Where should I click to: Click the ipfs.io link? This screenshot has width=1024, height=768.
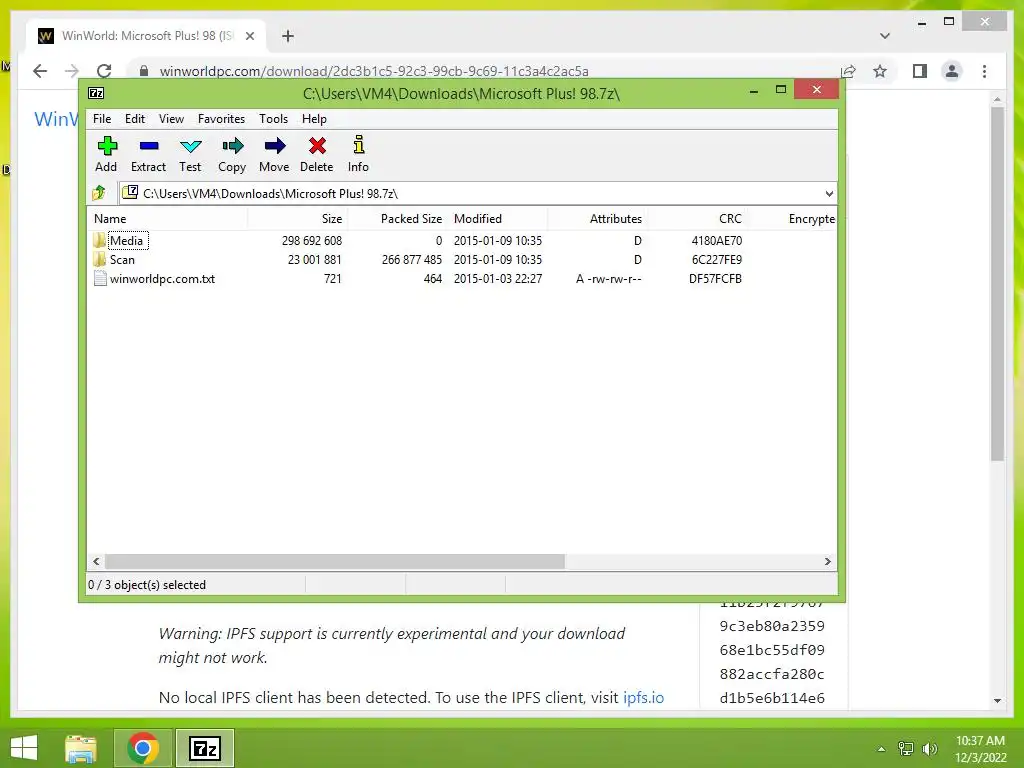click(643, 697)
